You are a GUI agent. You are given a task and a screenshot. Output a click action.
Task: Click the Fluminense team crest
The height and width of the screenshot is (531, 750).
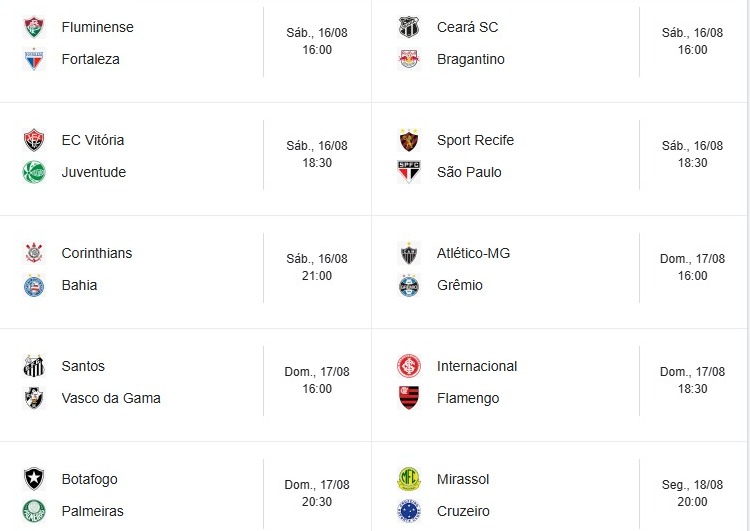click(x=34, y=27)
